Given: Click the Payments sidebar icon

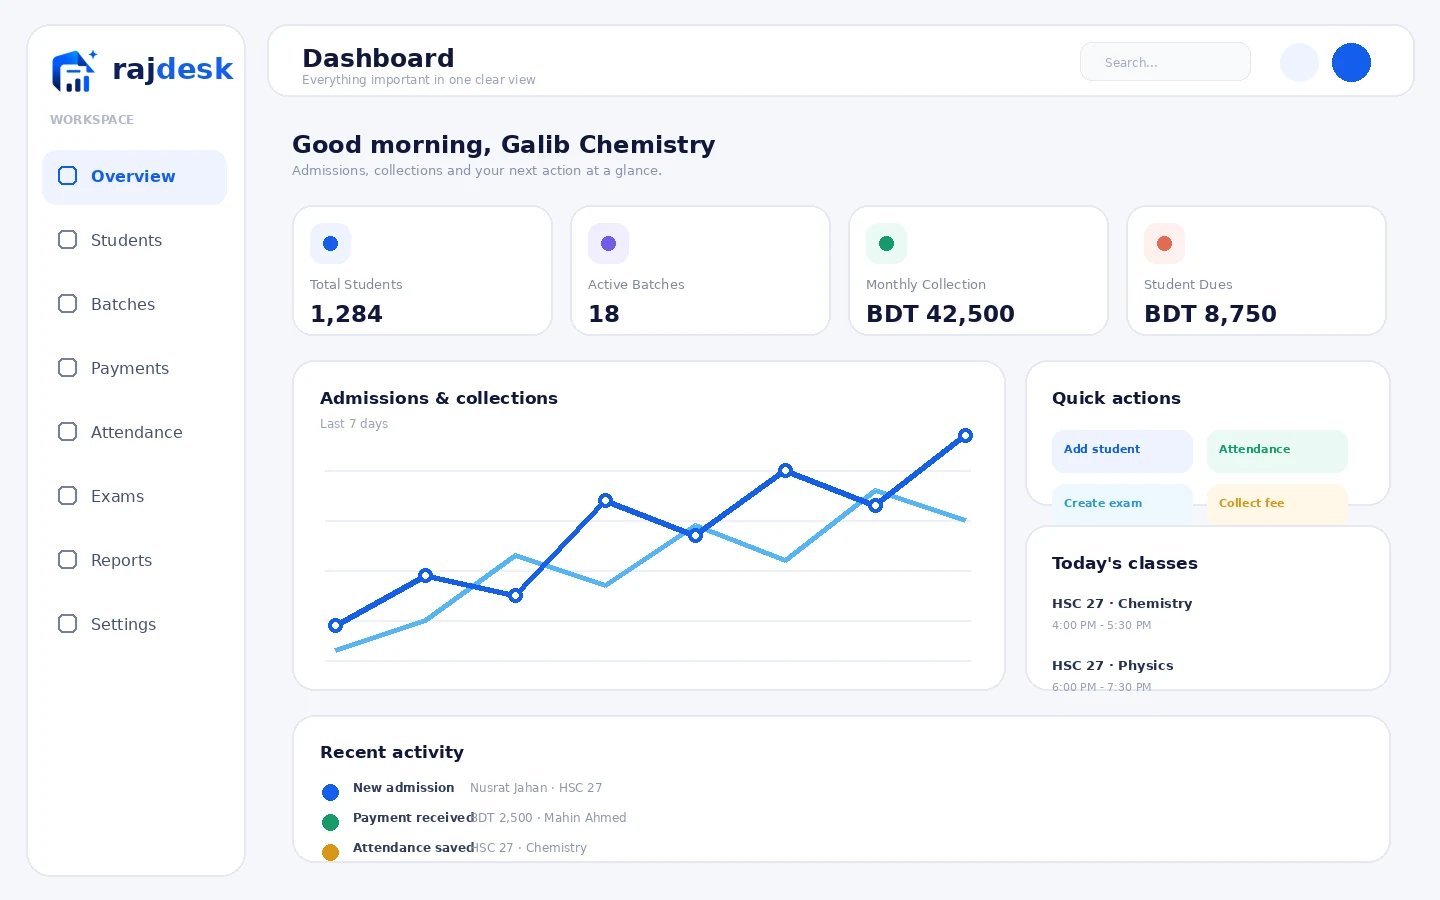Looking at the screenshot, I should click(67, 368).
